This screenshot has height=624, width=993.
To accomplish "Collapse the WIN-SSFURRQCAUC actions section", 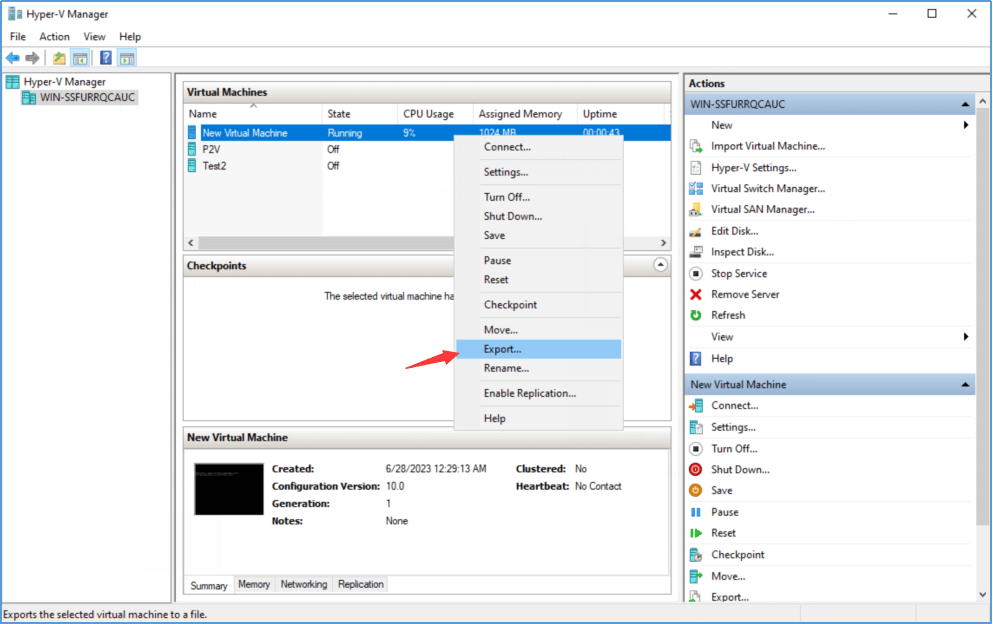I will click(965, 104).
